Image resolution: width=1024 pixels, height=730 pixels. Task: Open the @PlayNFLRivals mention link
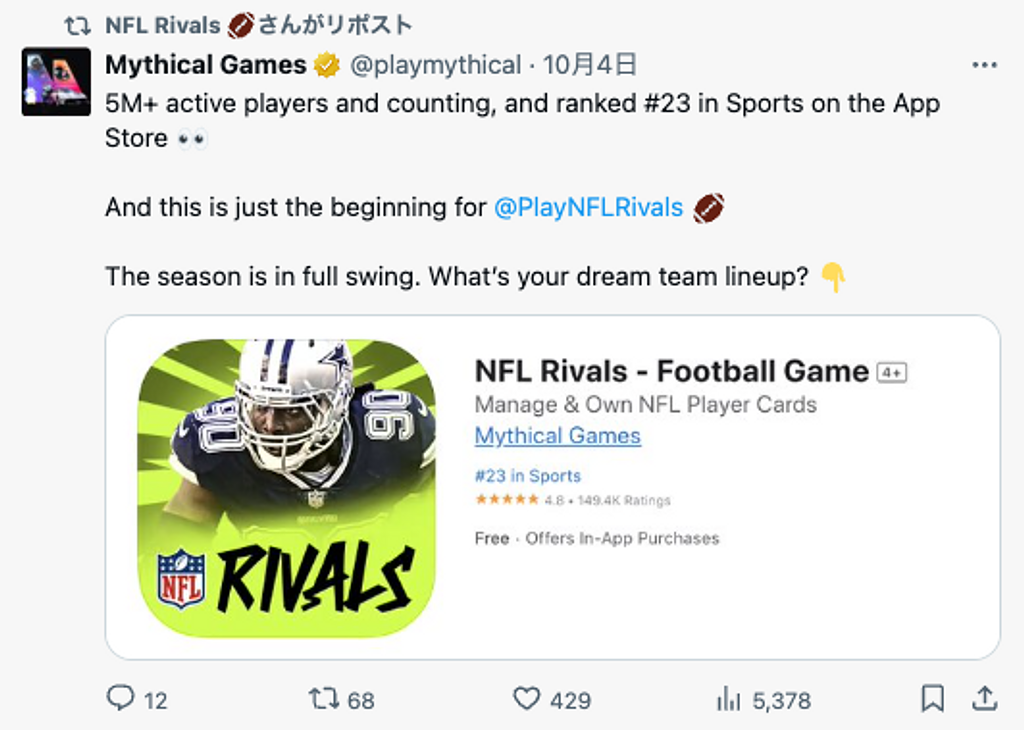click(x=588, y=208)
